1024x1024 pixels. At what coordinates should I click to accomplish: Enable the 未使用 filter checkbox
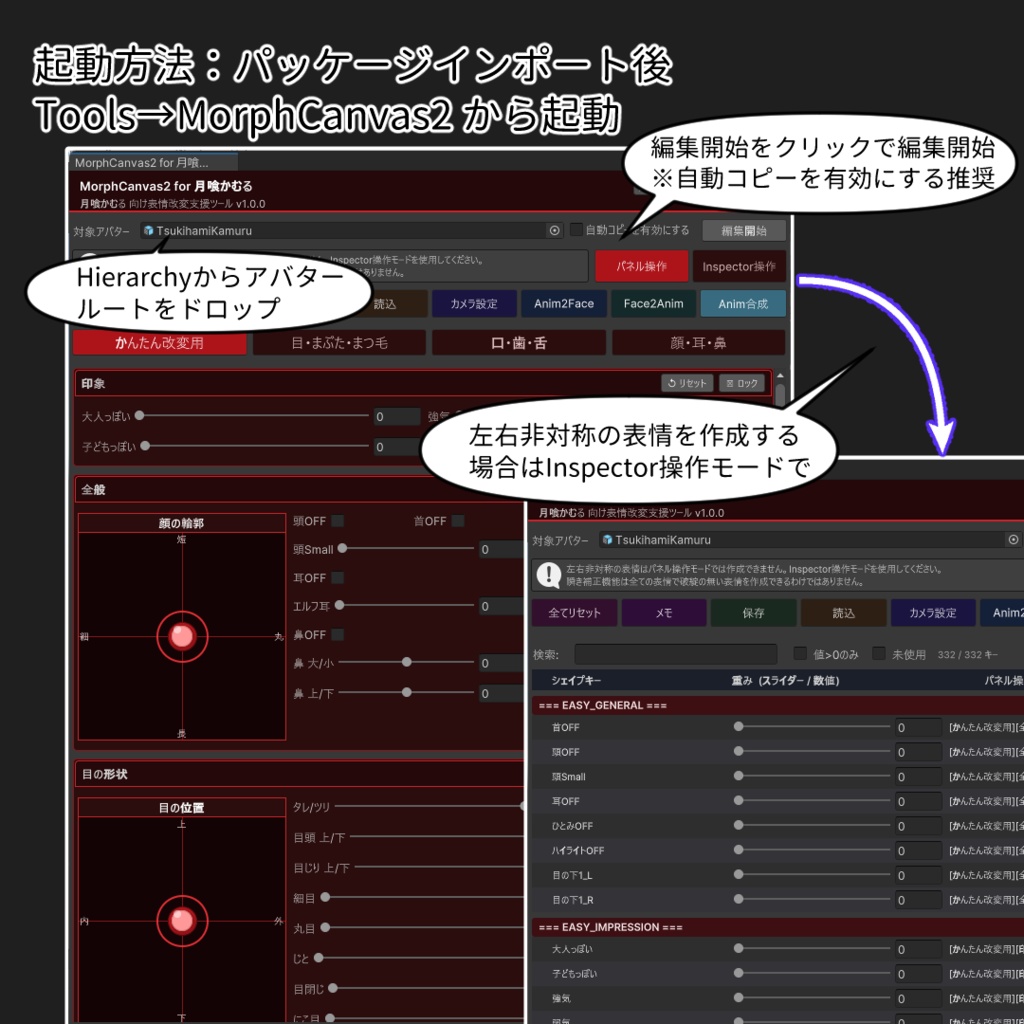[879, 653]
